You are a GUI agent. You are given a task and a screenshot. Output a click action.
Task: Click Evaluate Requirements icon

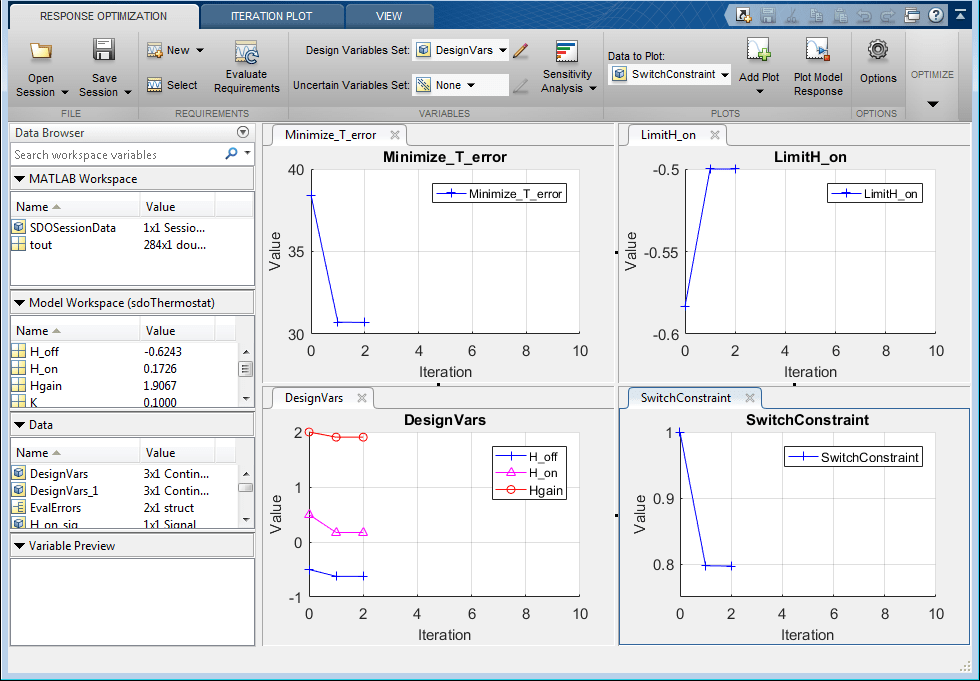(x=246, y=52)
